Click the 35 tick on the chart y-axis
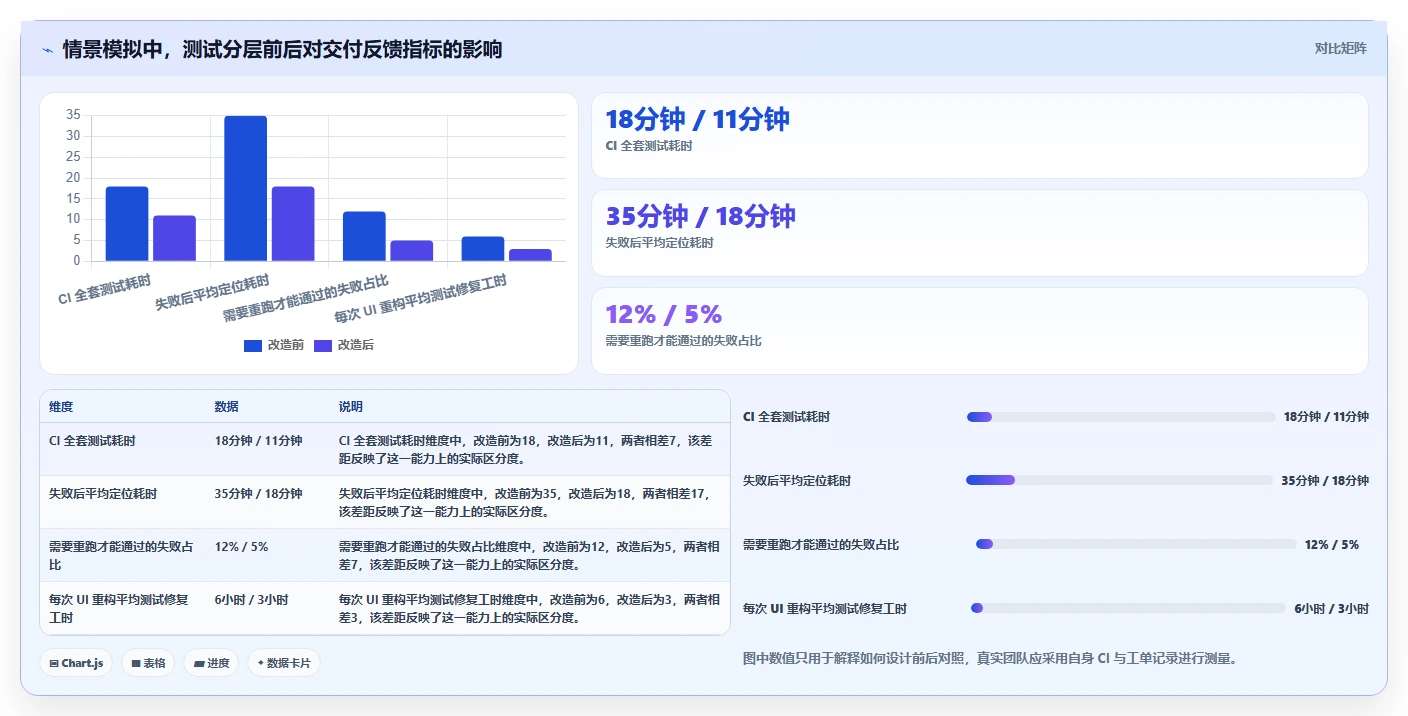1408x716 pixels. coord(73,115)
